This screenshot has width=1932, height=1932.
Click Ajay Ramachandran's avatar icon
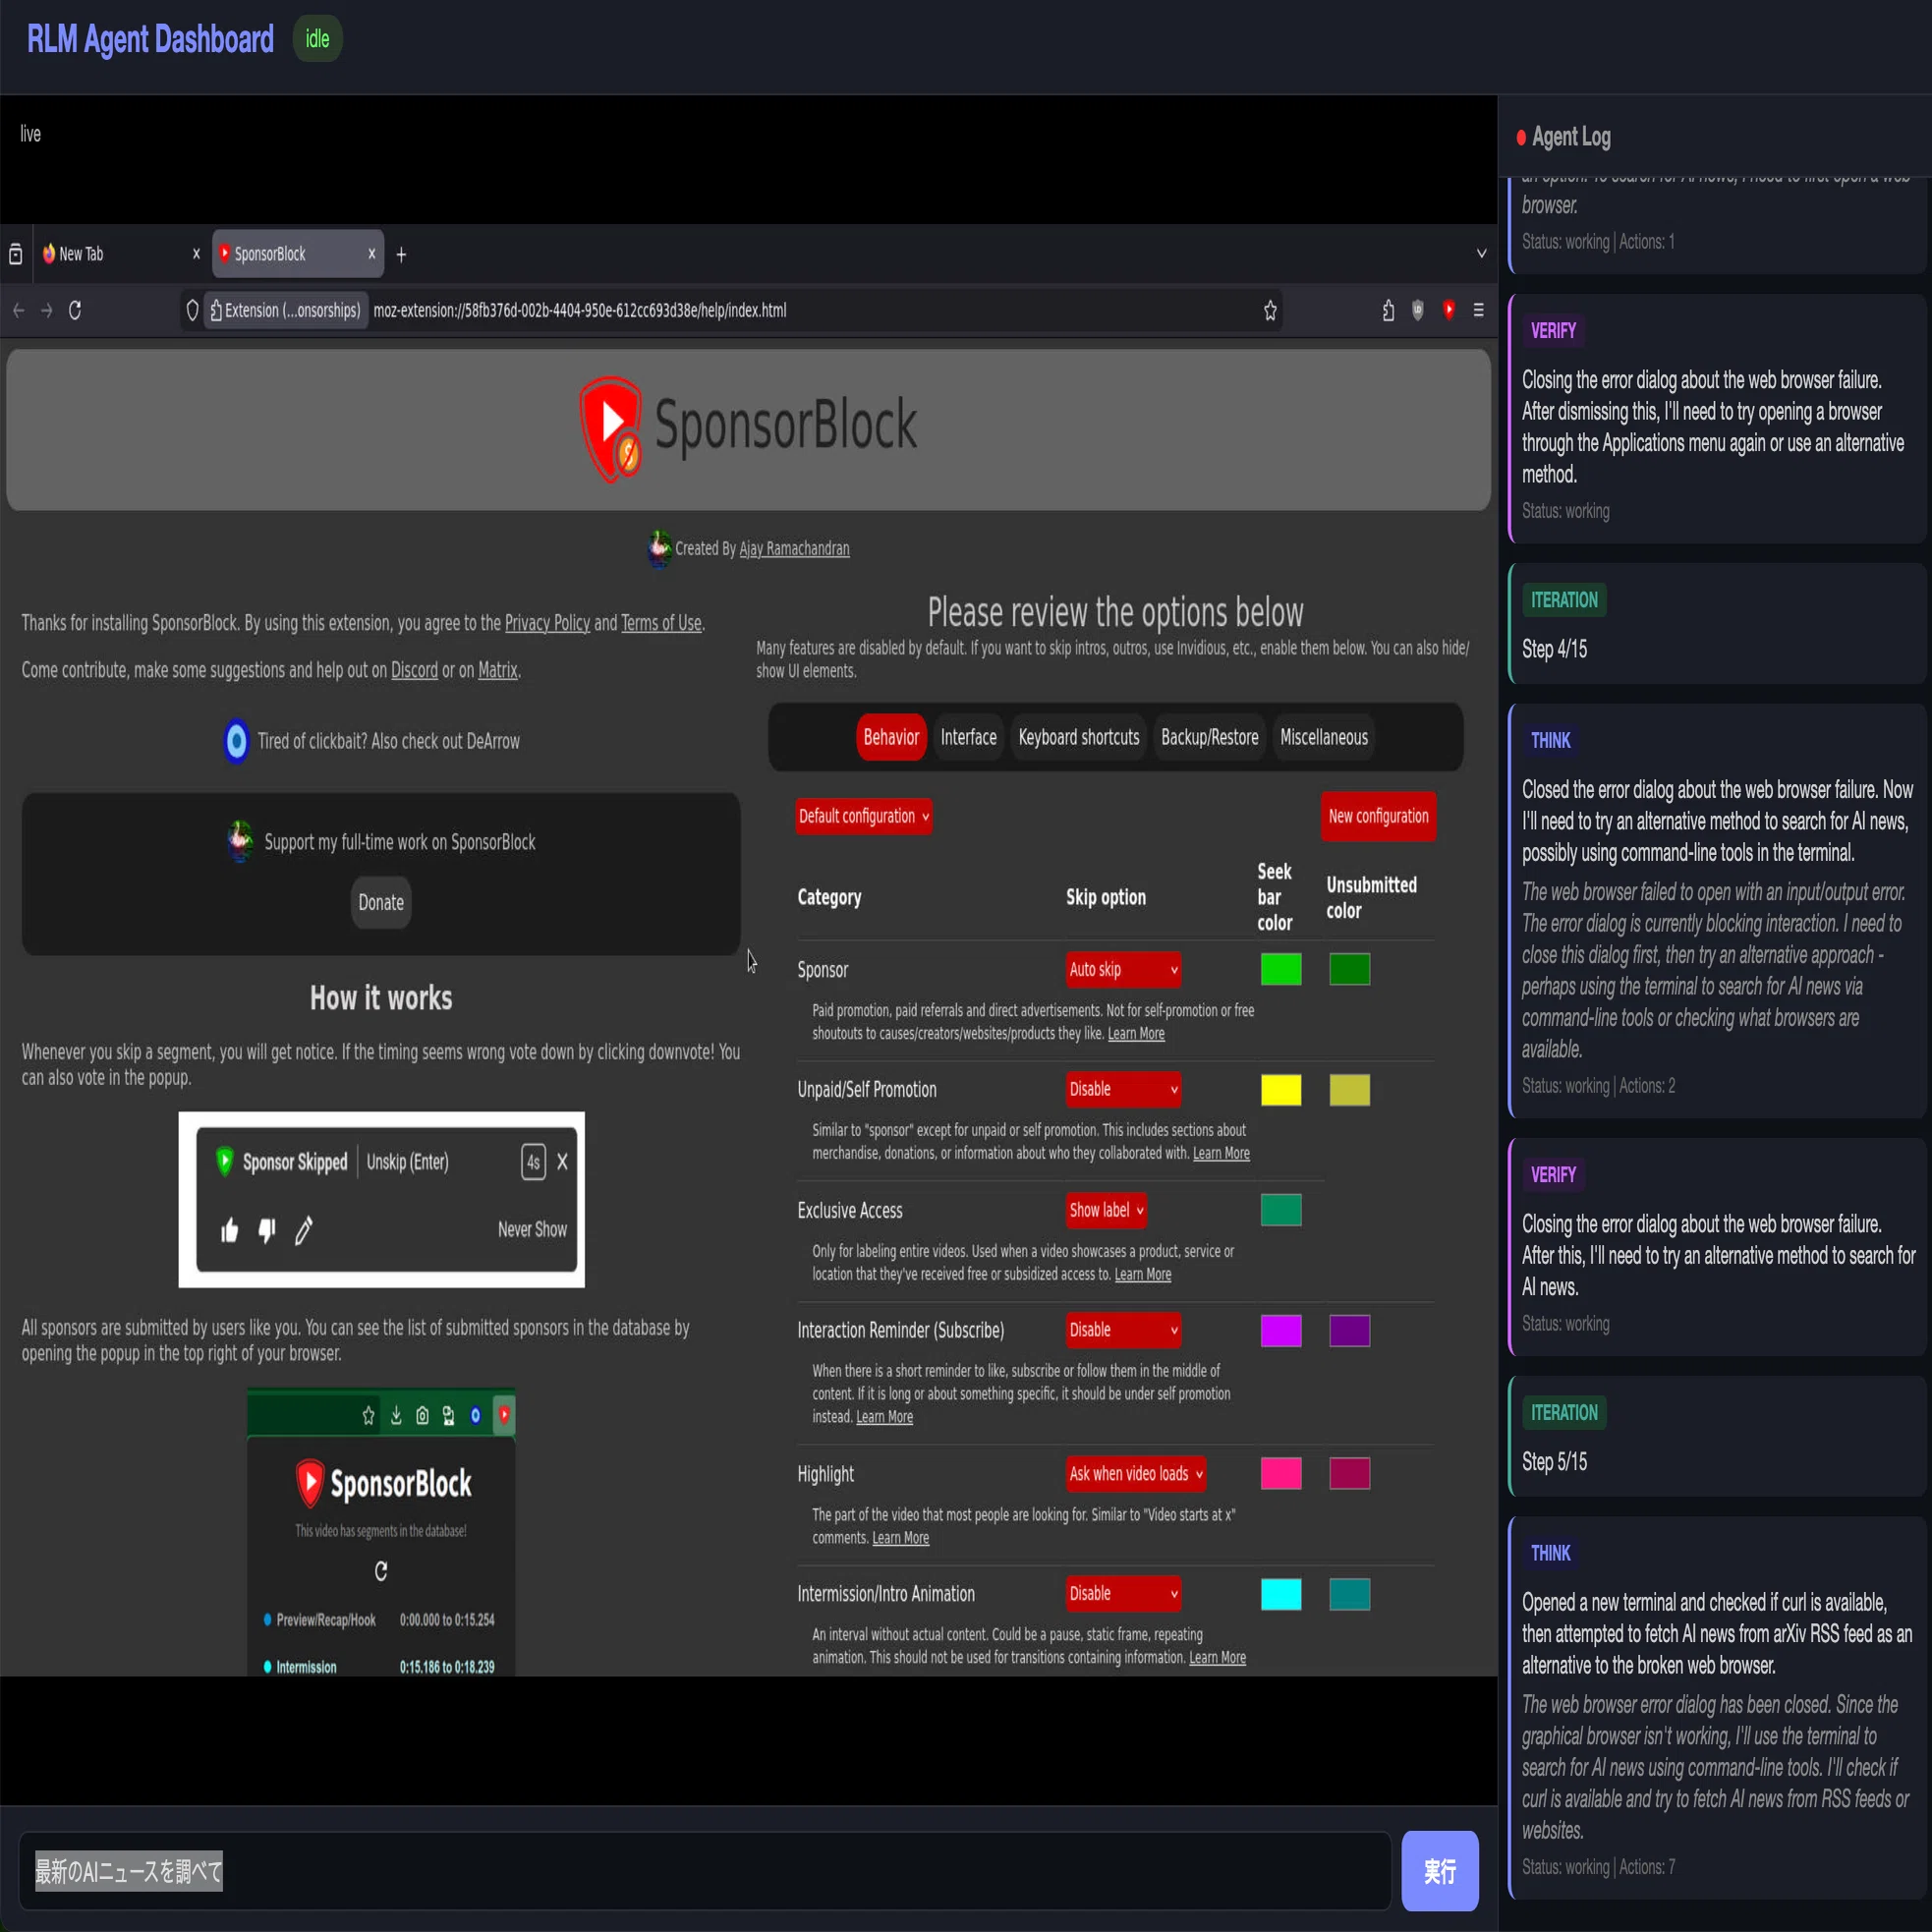[659, 548]
